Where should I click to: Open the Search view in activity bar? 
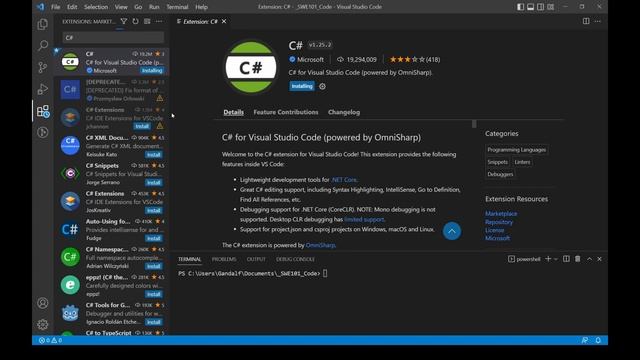[x=42, y=45]
